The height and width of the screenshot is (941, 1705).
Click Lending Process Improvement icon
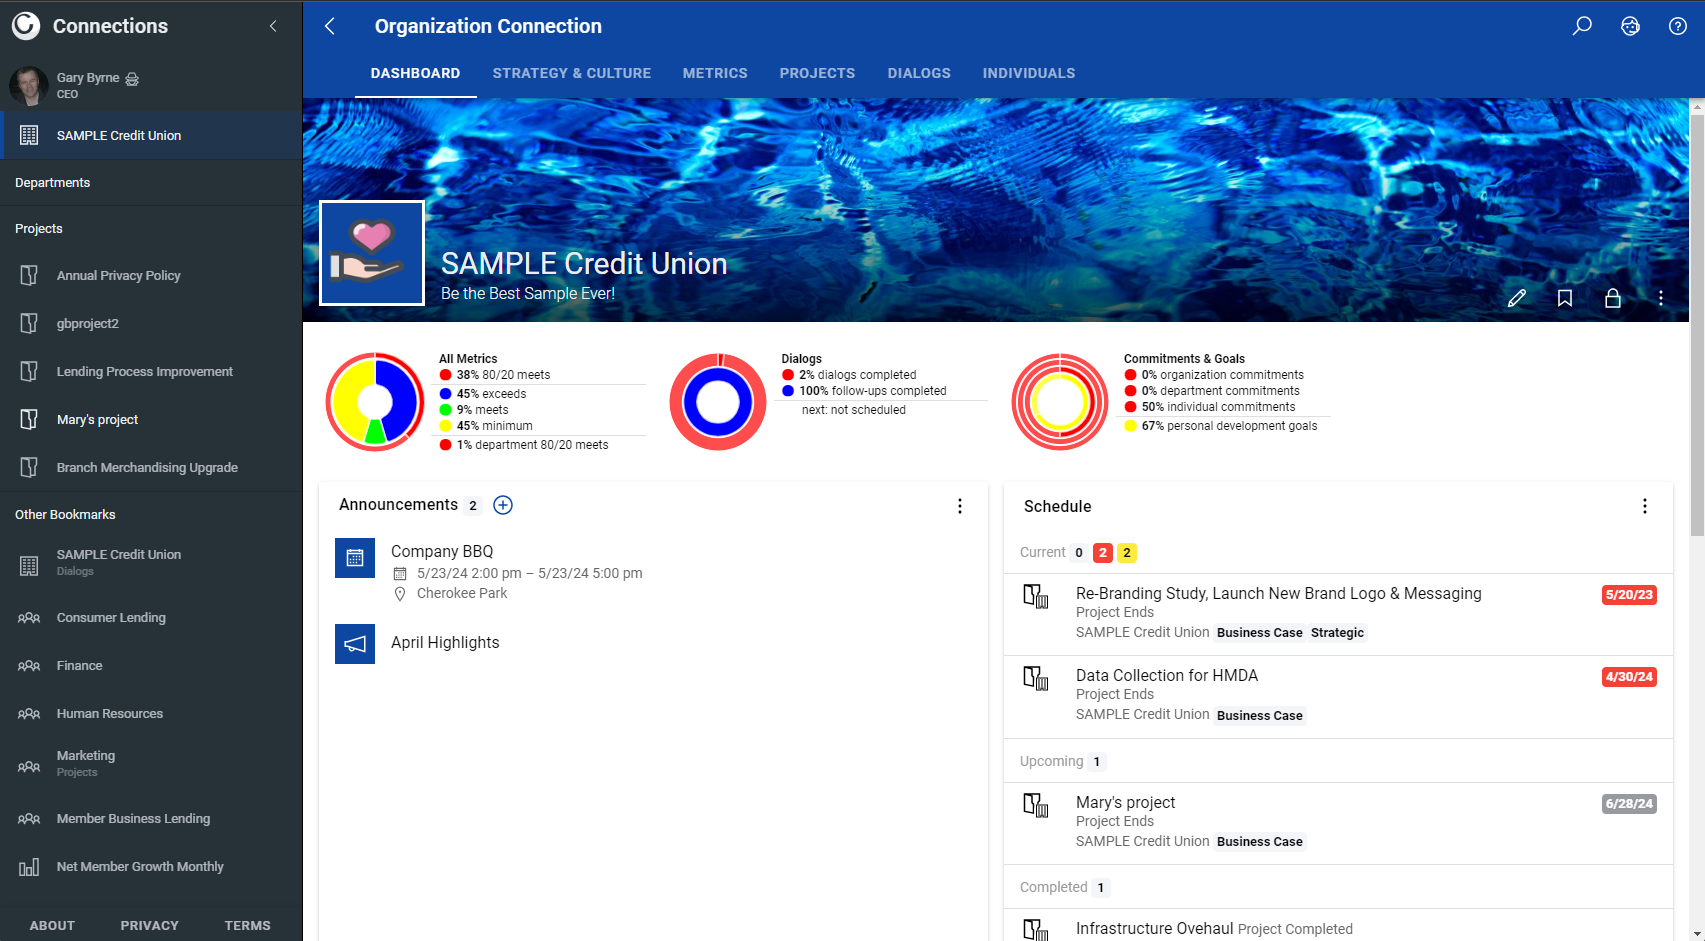tap(29, 371)
